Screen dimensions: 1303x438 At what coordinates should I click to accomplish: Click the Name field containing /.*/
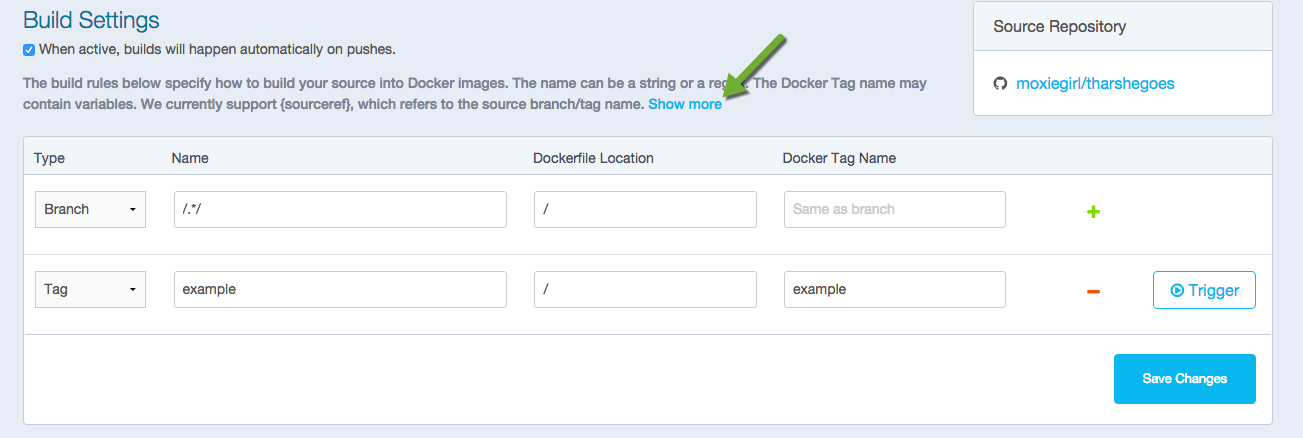click(340, 210)
